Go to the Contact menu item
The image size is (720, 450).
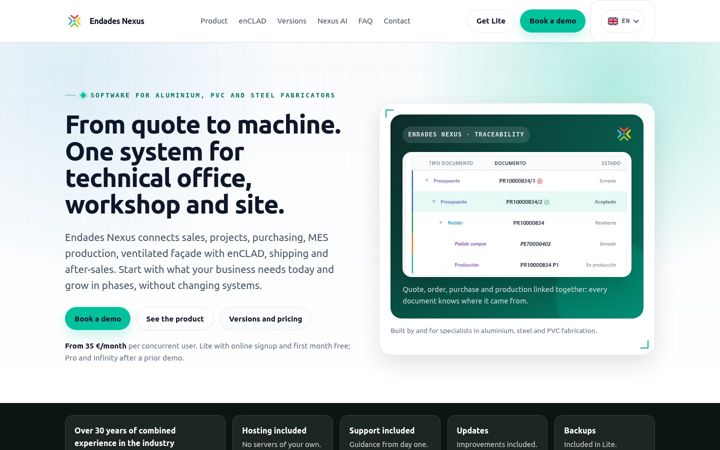tap(397, 21)
